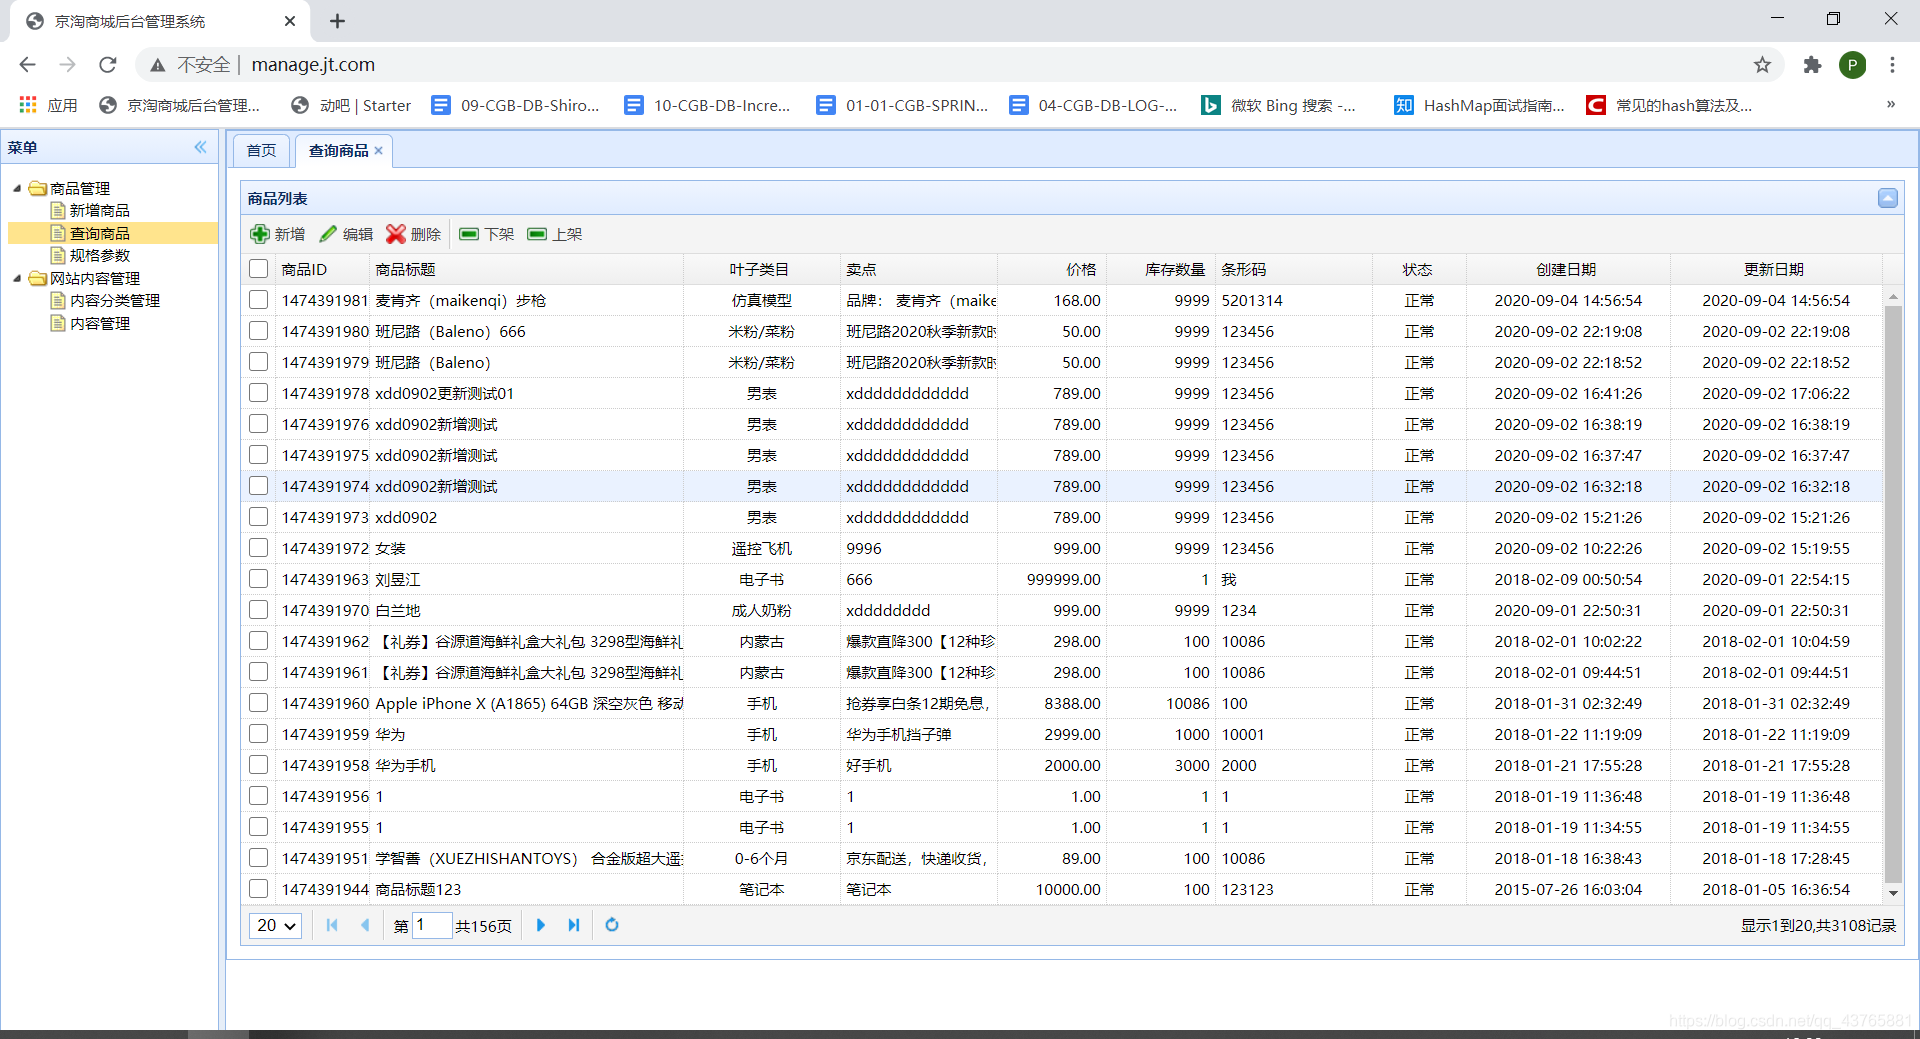Open 规格参数 in the menu tree
Screen dimensions: 1920x1039
point(100,256)
